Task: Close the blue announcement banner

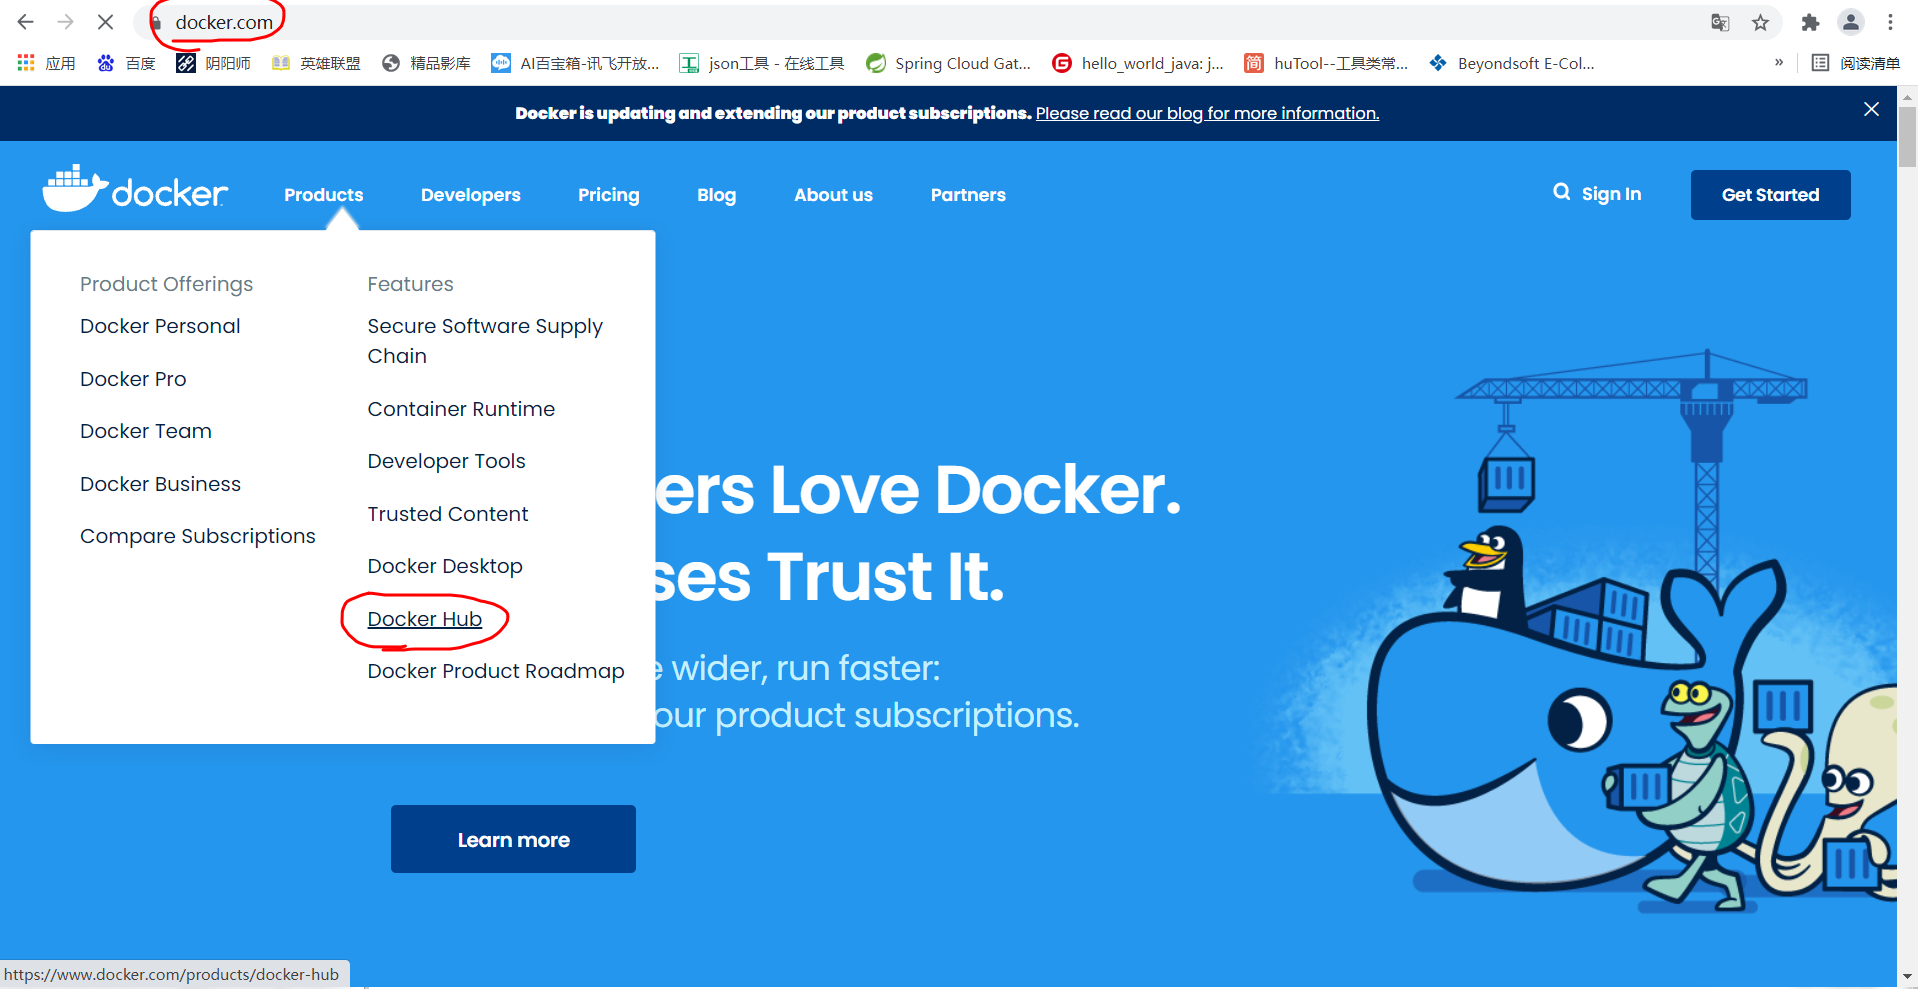Action: tap(1871, 109)
